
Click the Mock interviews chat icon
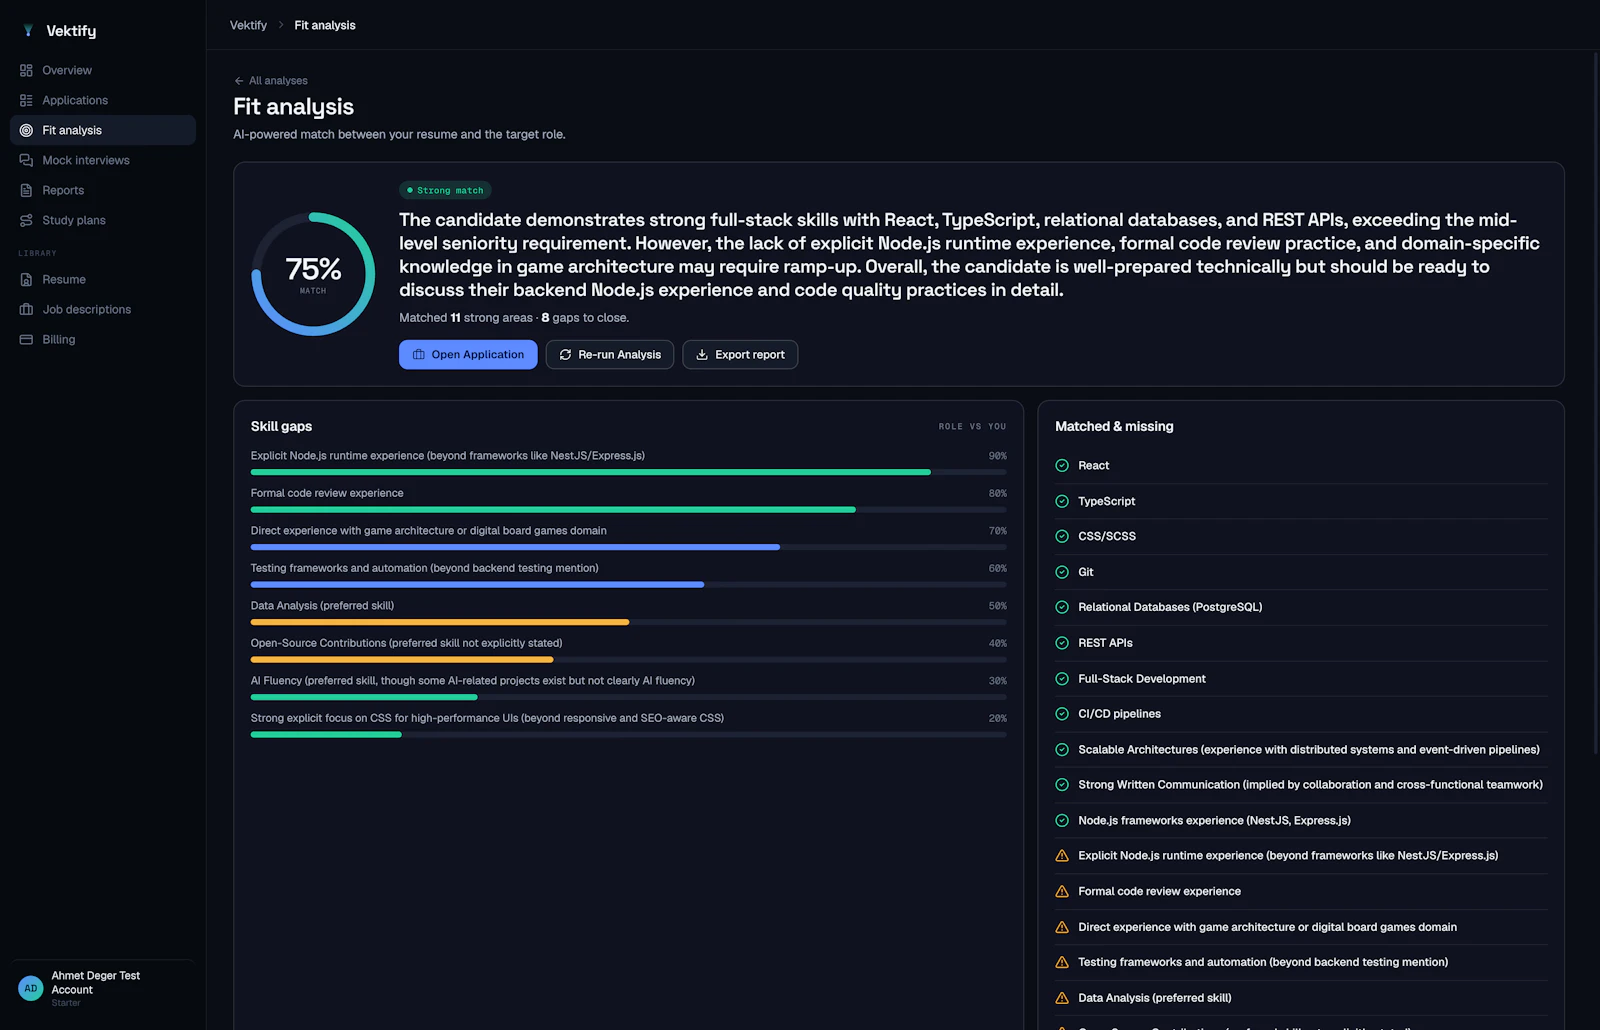click(26, 160)
